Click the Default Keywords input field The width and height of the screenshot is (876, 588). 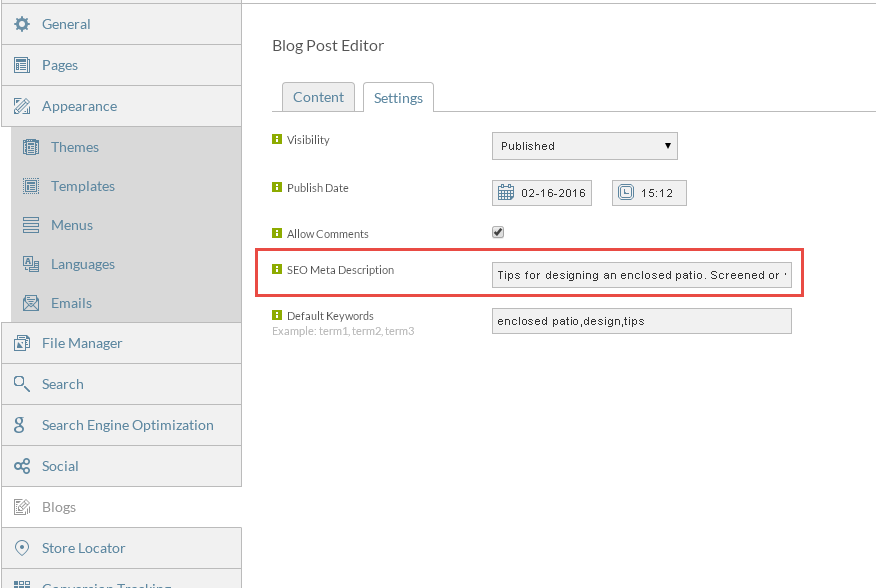641,321
